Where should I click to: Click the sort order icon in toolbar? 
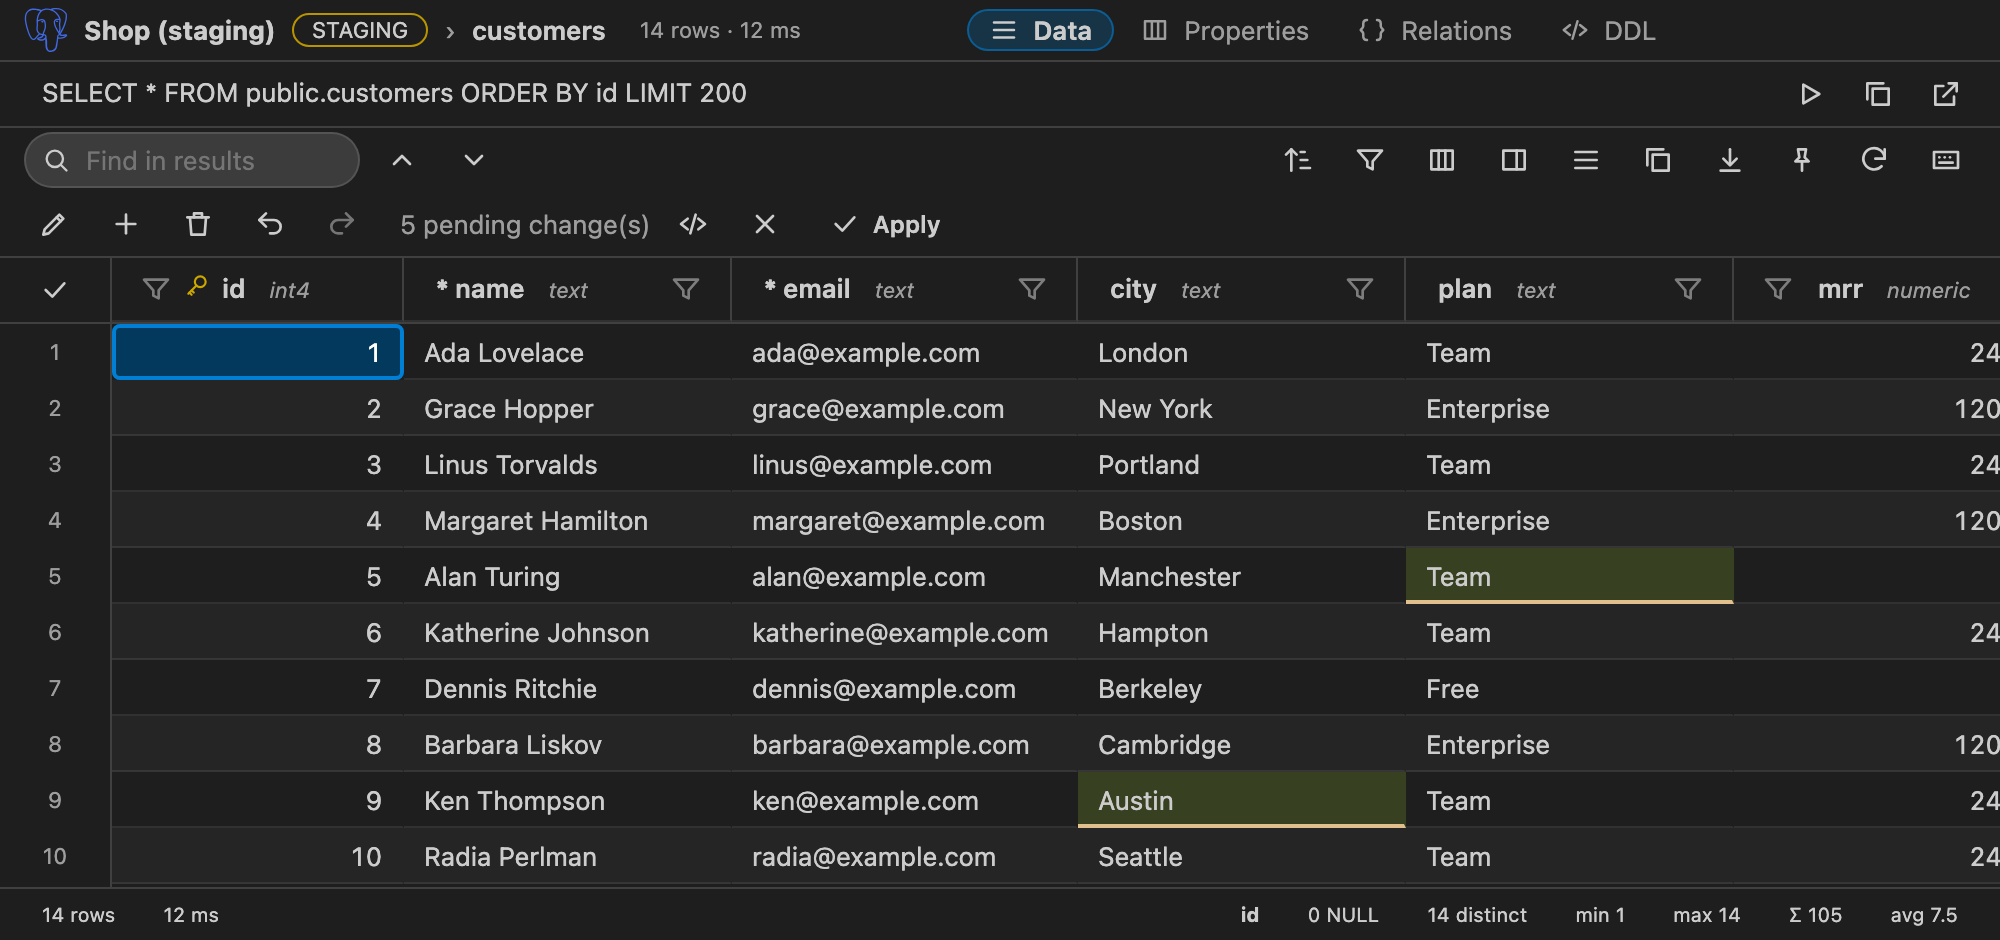tap(1298, 160)
